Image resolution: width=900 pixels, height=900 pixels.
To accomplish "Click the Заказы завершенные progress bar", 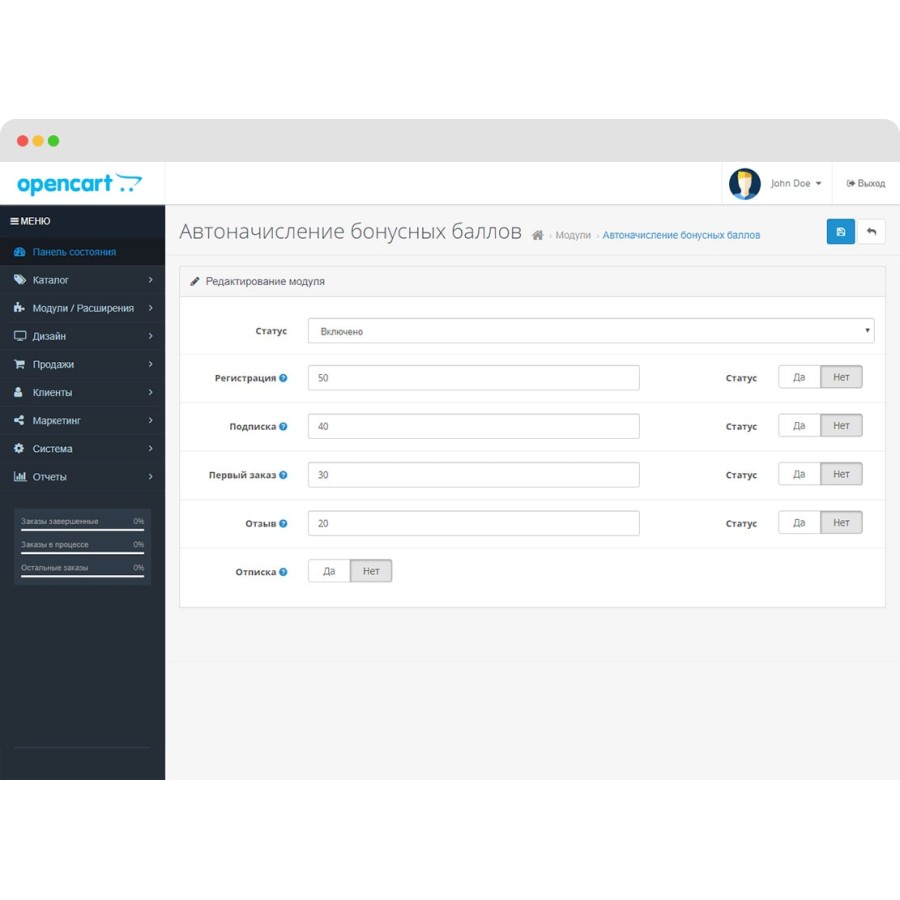I will click(x=82, y=530).
